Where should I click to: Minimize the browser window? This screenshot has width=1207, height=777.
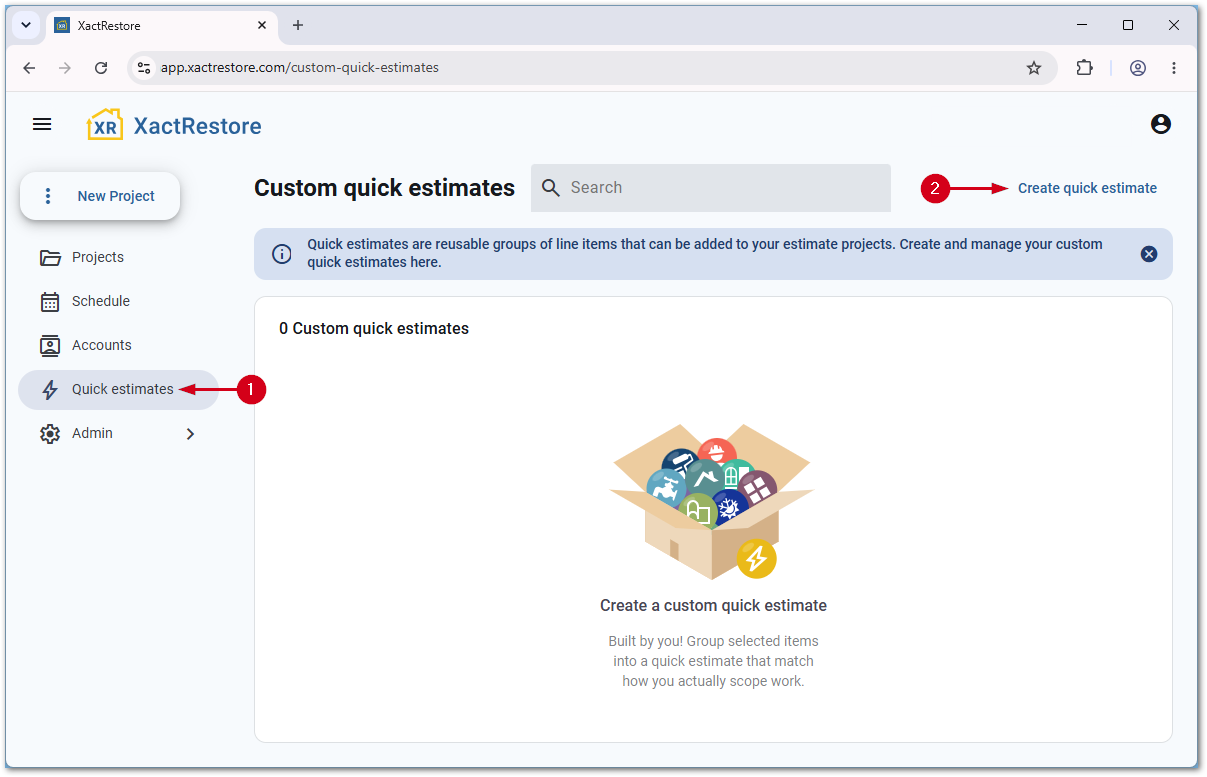tap(1082, 25)
